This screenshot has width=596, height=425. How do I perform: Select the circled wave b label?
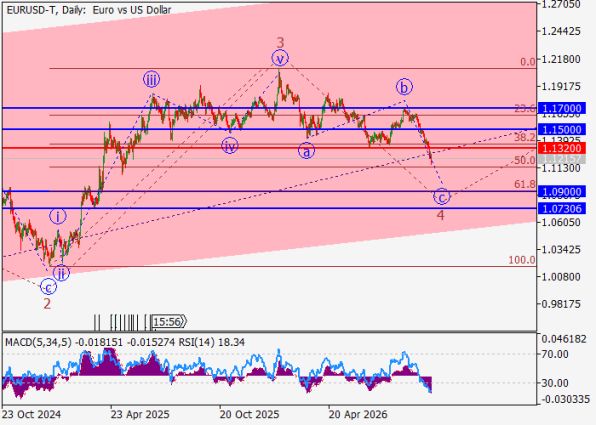(404, 87)
